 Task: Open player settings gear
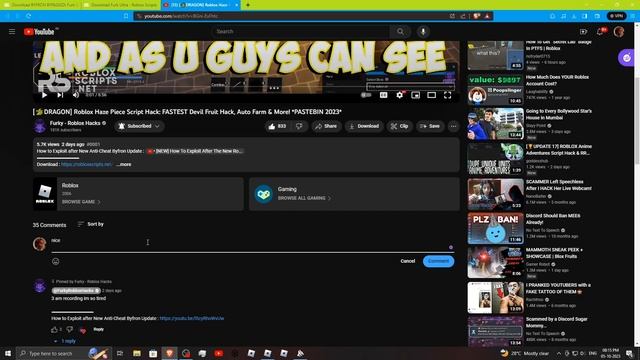click(x=400, y=95)
